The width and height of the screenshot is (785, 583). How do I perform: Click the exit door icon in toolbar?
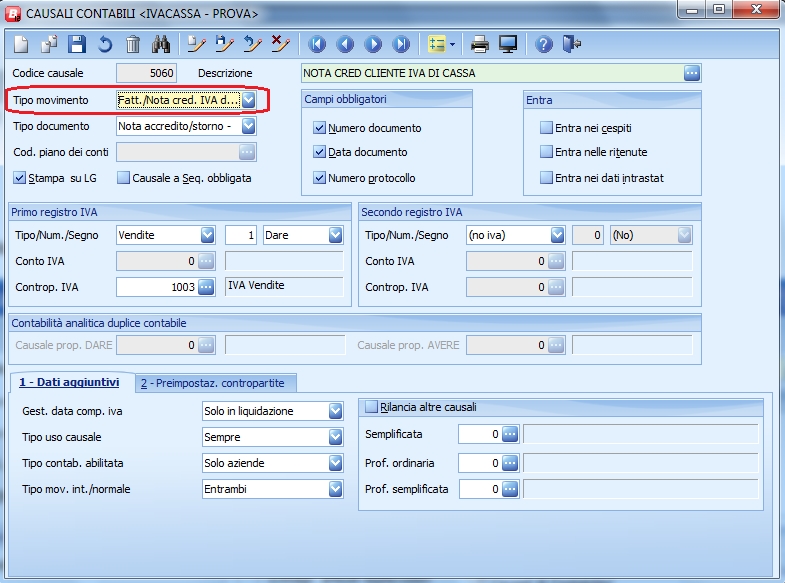pos(571,44)
